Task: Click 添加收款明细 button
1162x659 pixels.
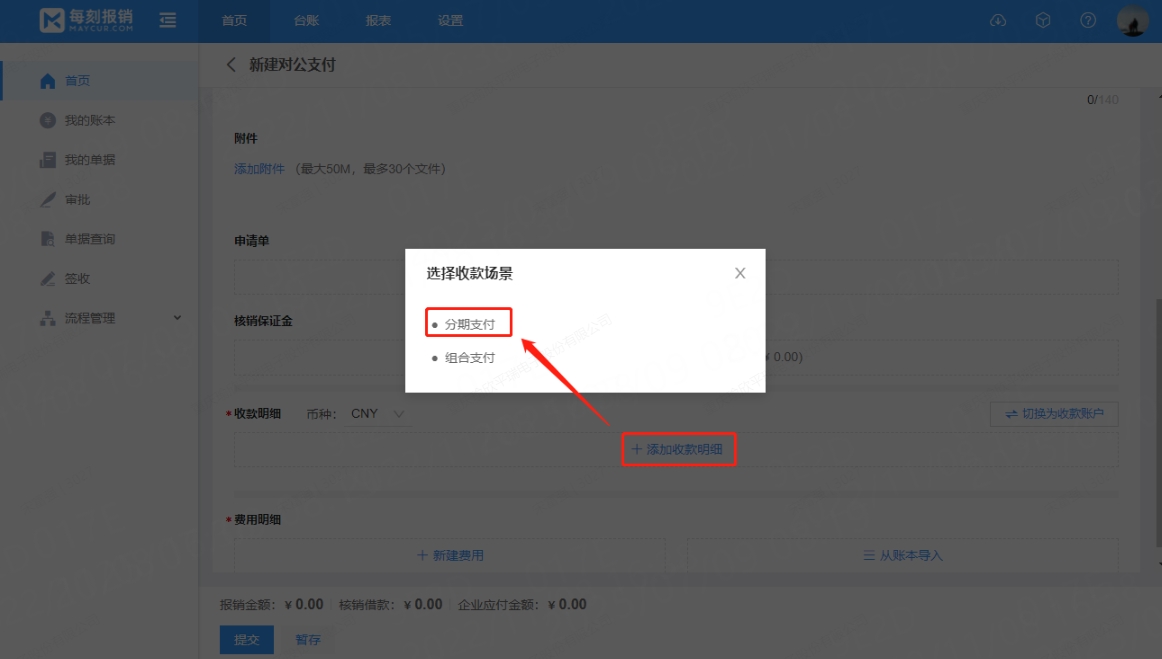Action: [x=677, y=449]
